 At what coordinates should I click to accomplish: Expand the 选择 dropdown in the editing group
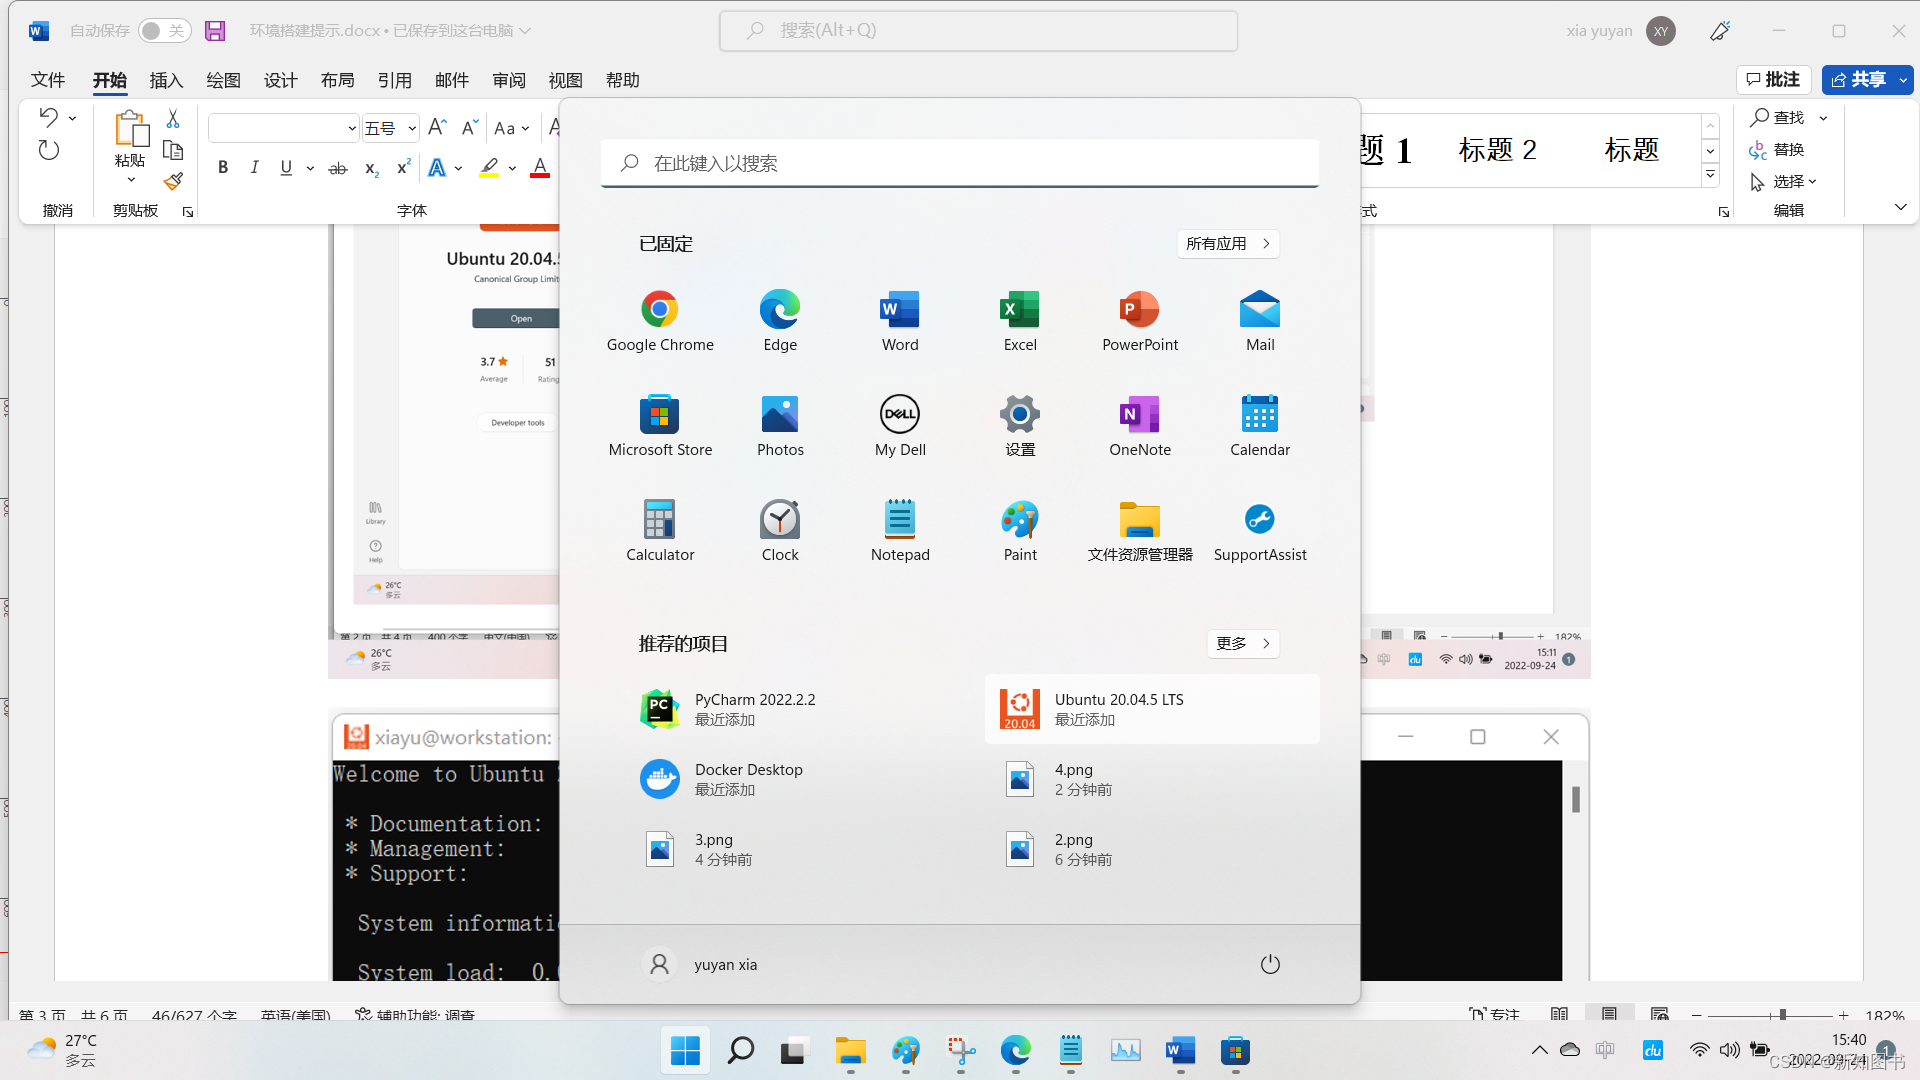[x=1812, y=181]
